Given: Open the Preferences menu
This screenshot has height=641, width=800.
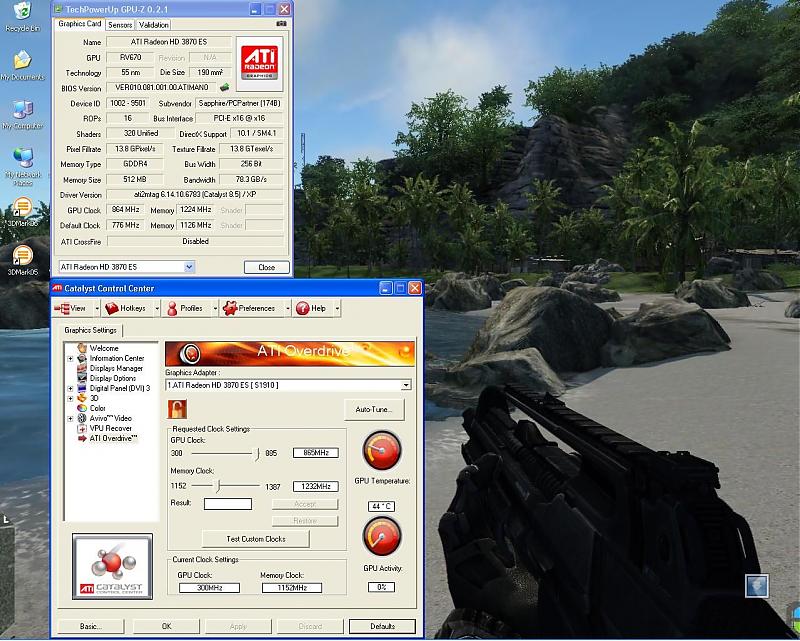Looking at the screenshot, I should (x=250, y=309).
